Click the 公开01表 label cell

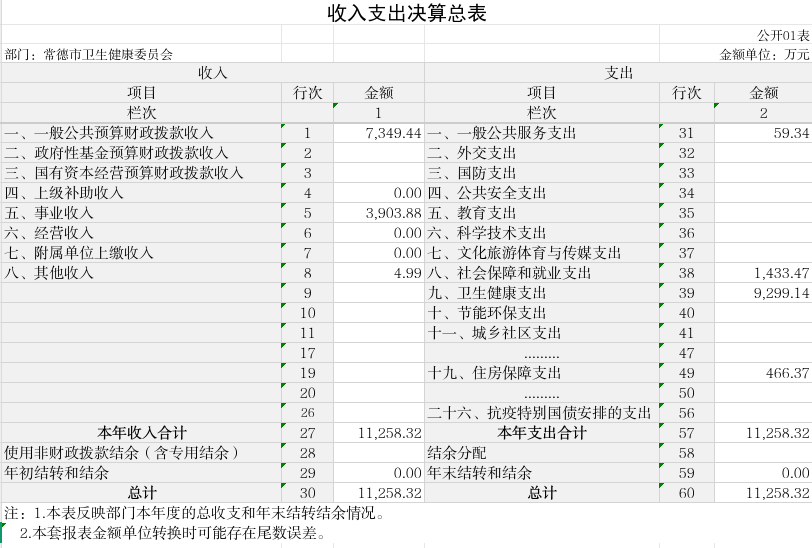783,35
